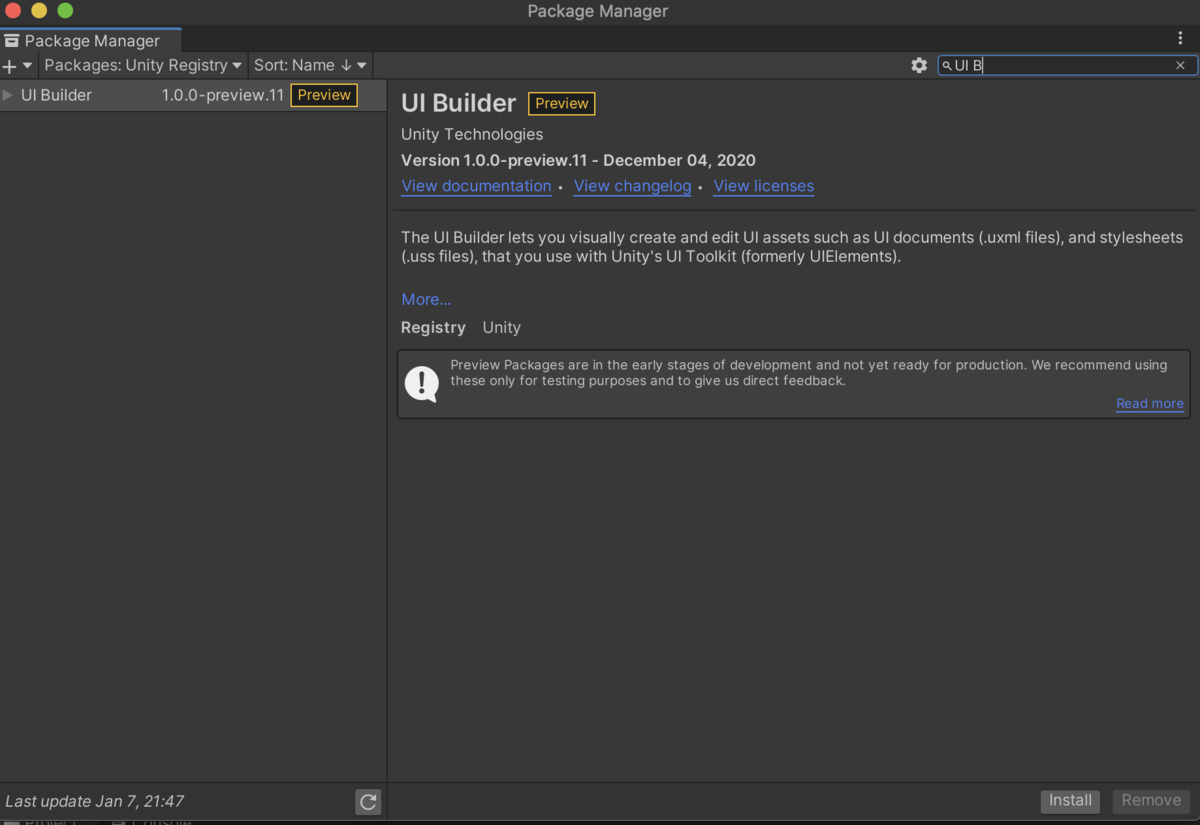The height and width of the screenshot is (825, 1200).
Task: Expand the UI Builder package row
Action: pos(8,95)
